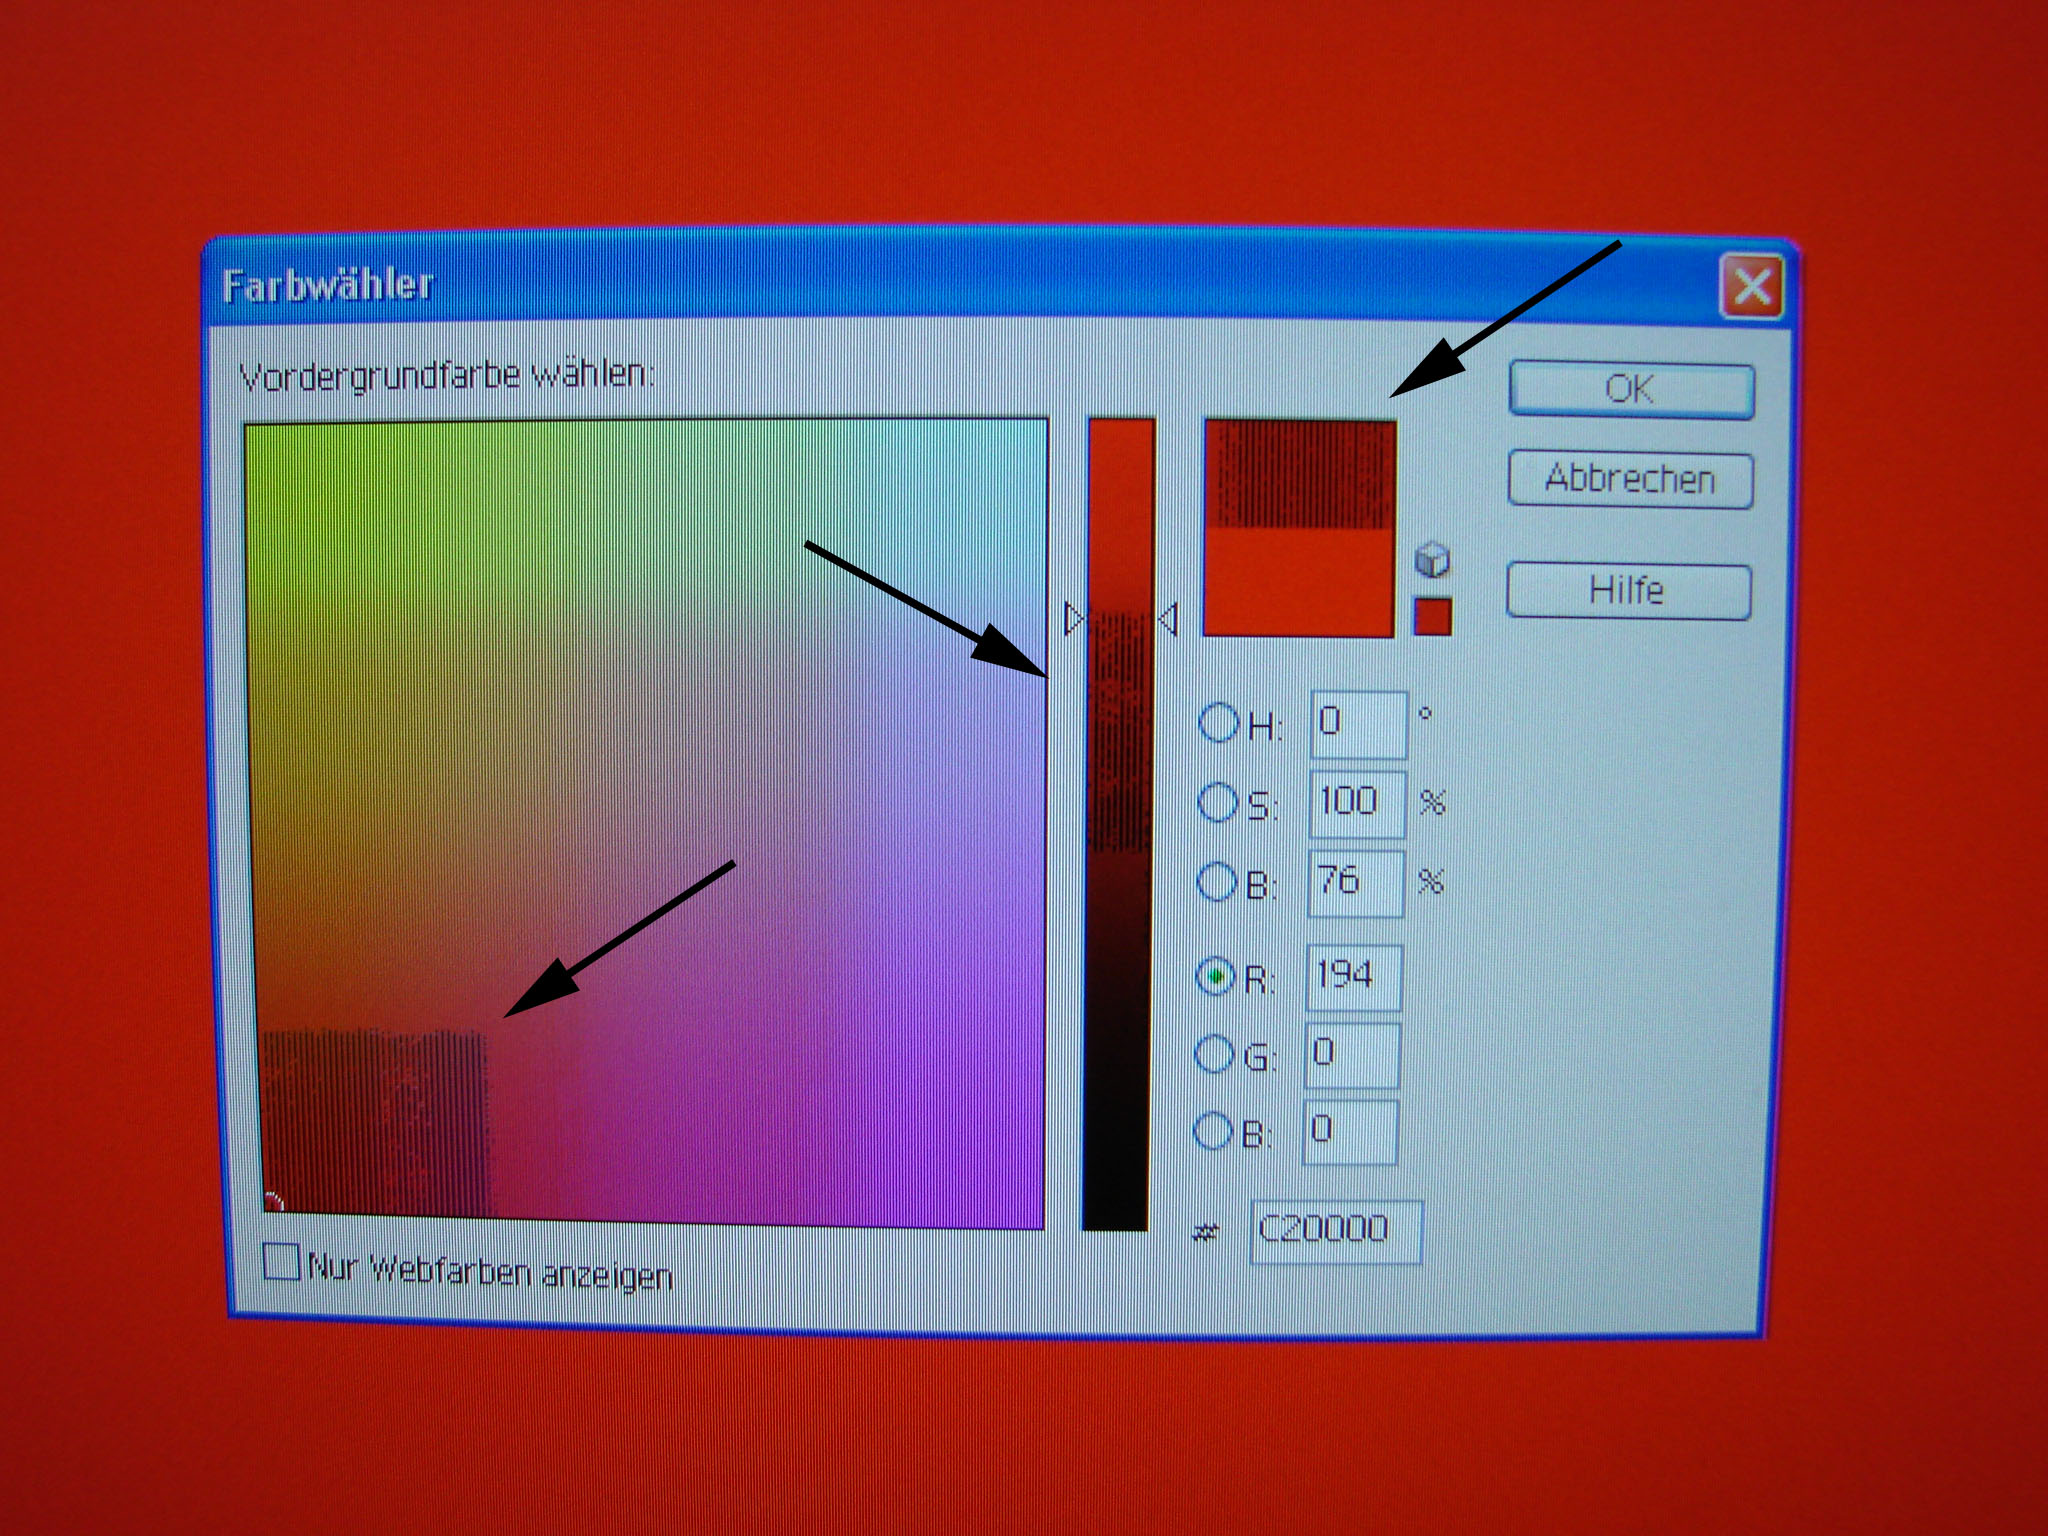Click the R value field showing 194
Screen dimensions: 2048x1536
[1352, 976]
